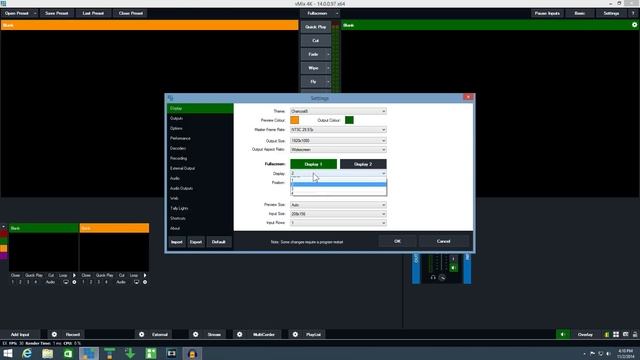Click the Export settings button

point(196,242)
